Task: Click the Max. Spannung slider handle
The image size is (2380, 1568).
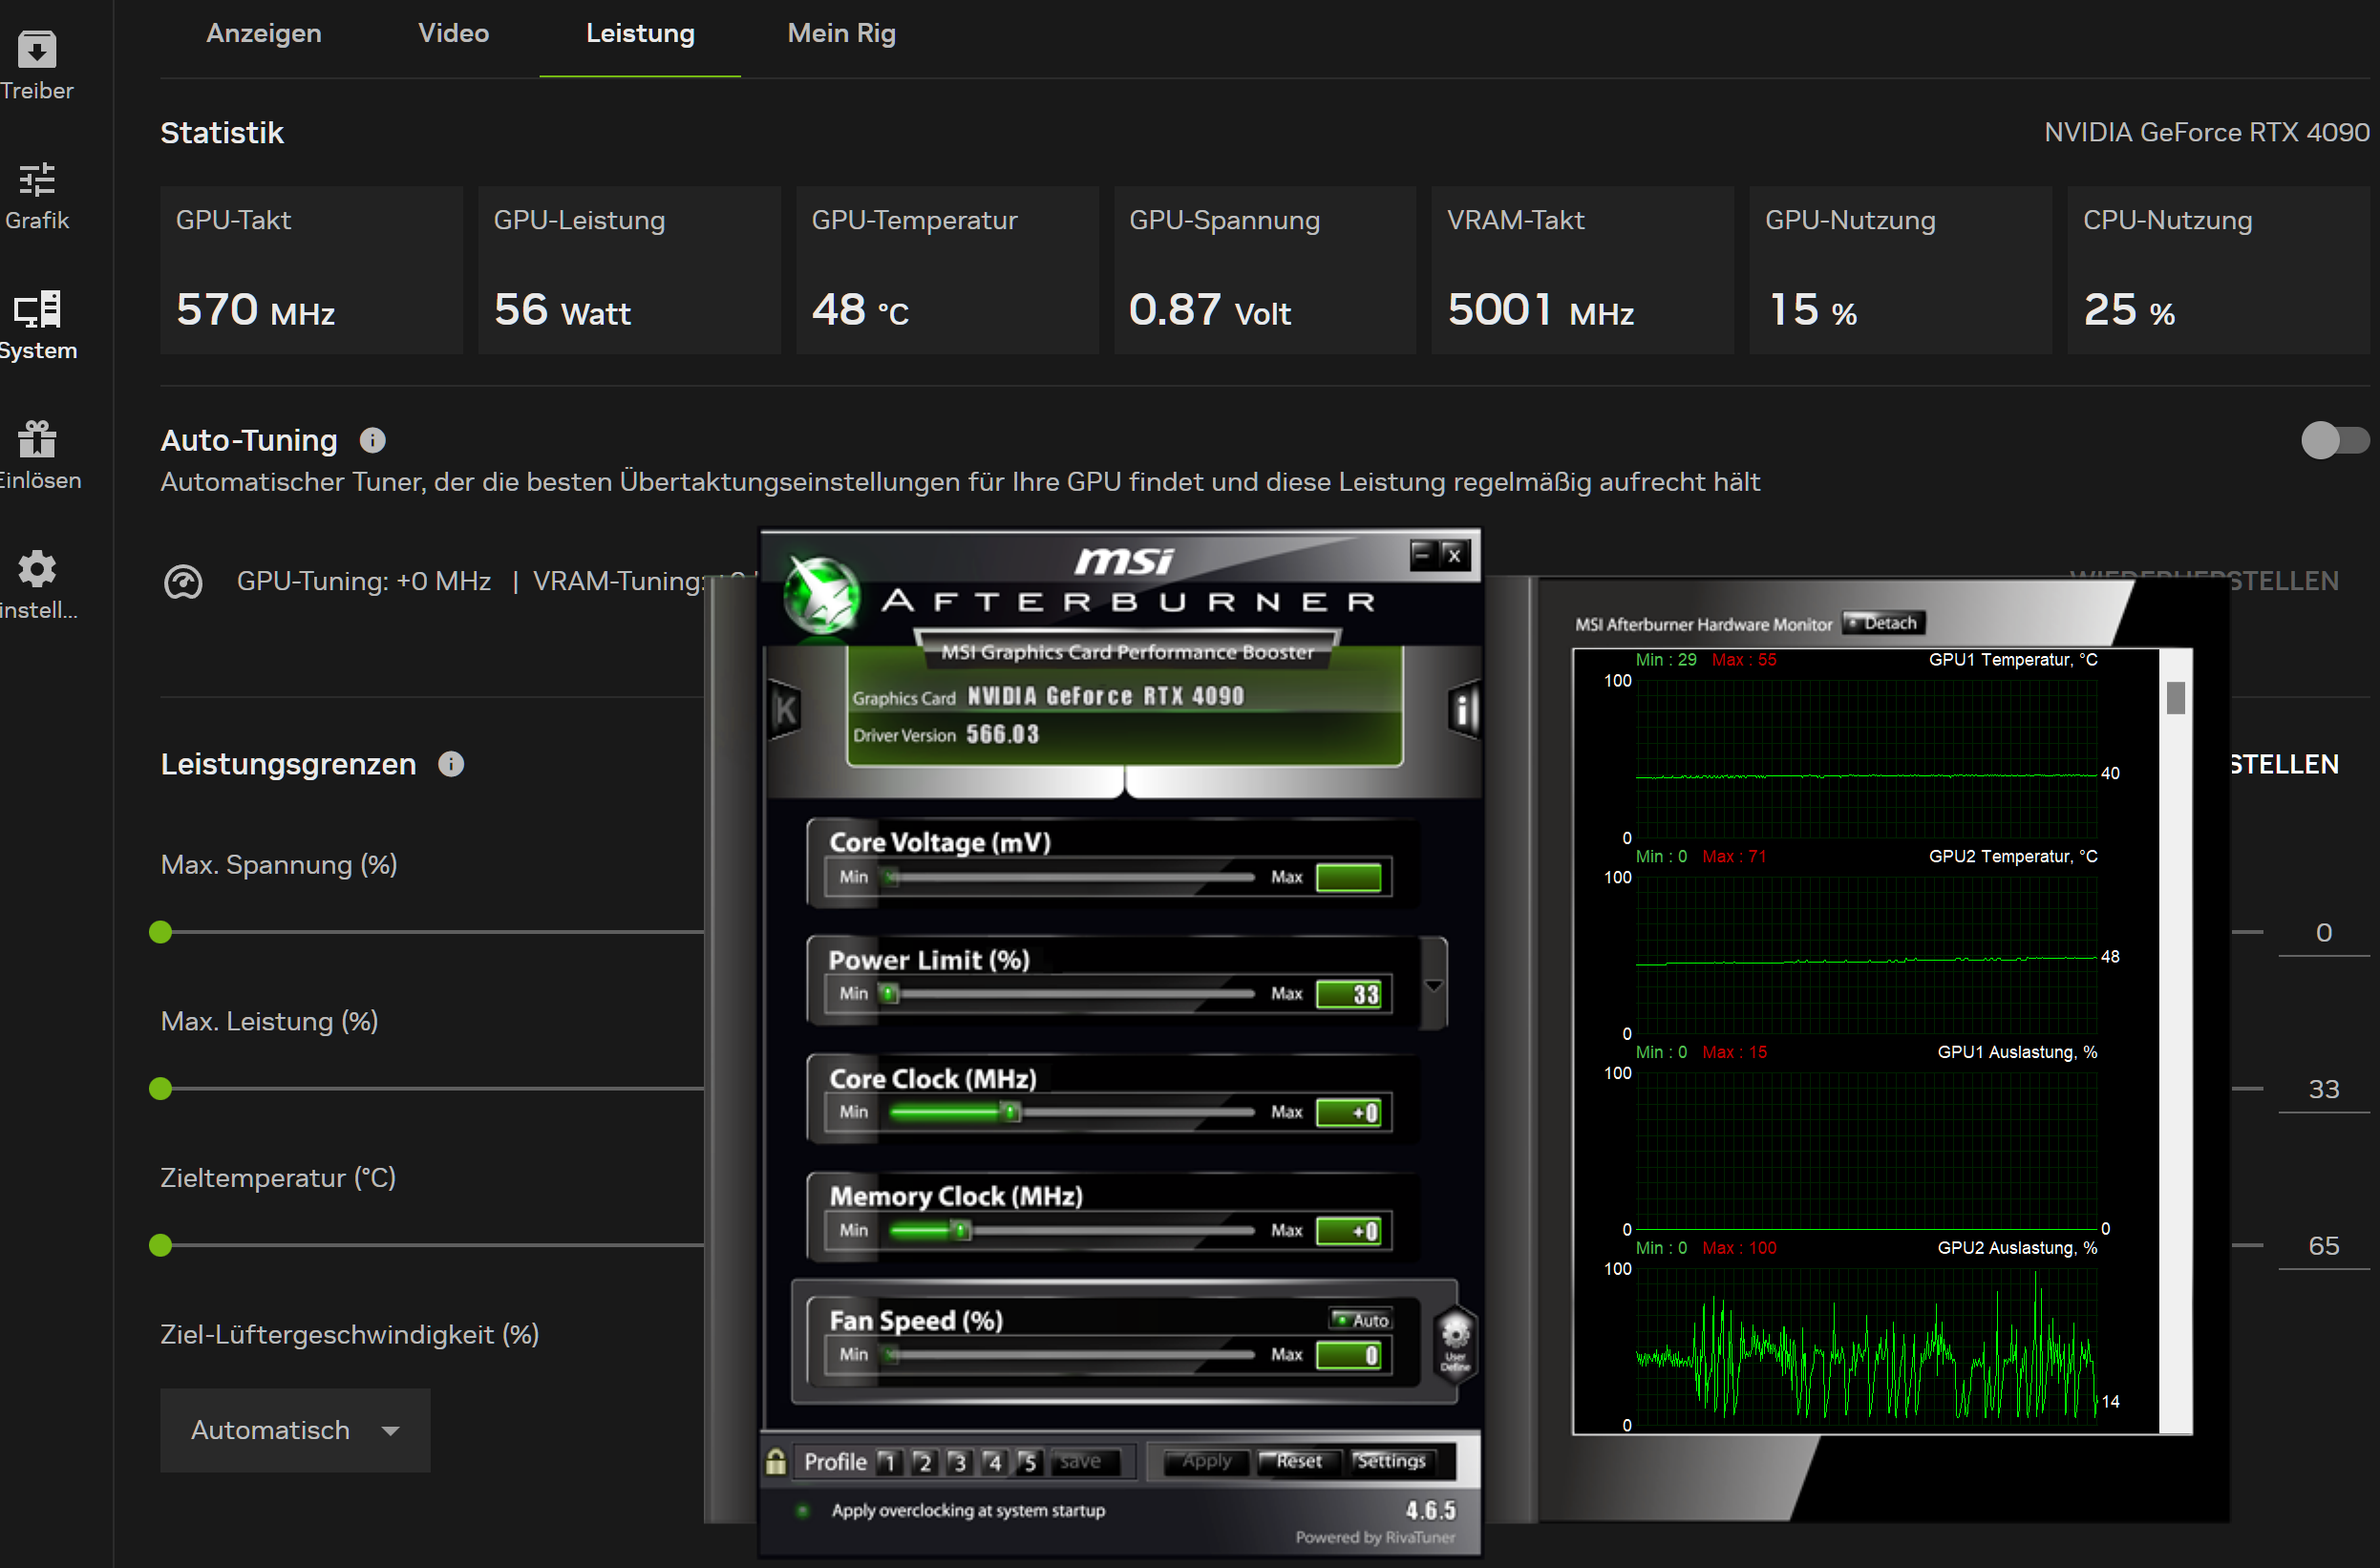Action: [x=161, y=932]
